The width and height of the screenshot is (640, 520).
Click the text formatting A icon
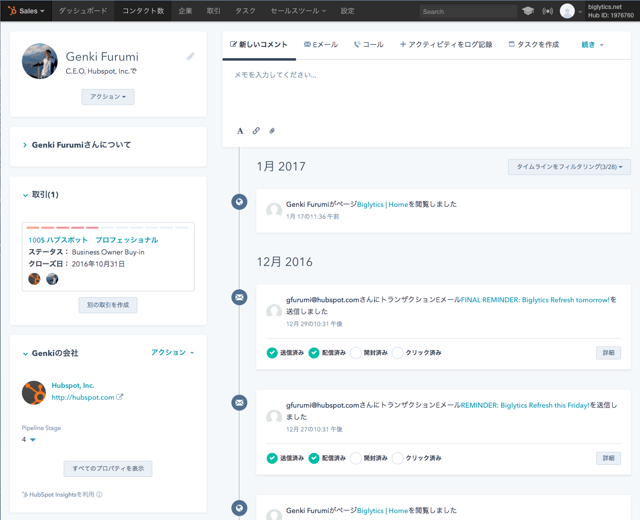tap(240, 131)
